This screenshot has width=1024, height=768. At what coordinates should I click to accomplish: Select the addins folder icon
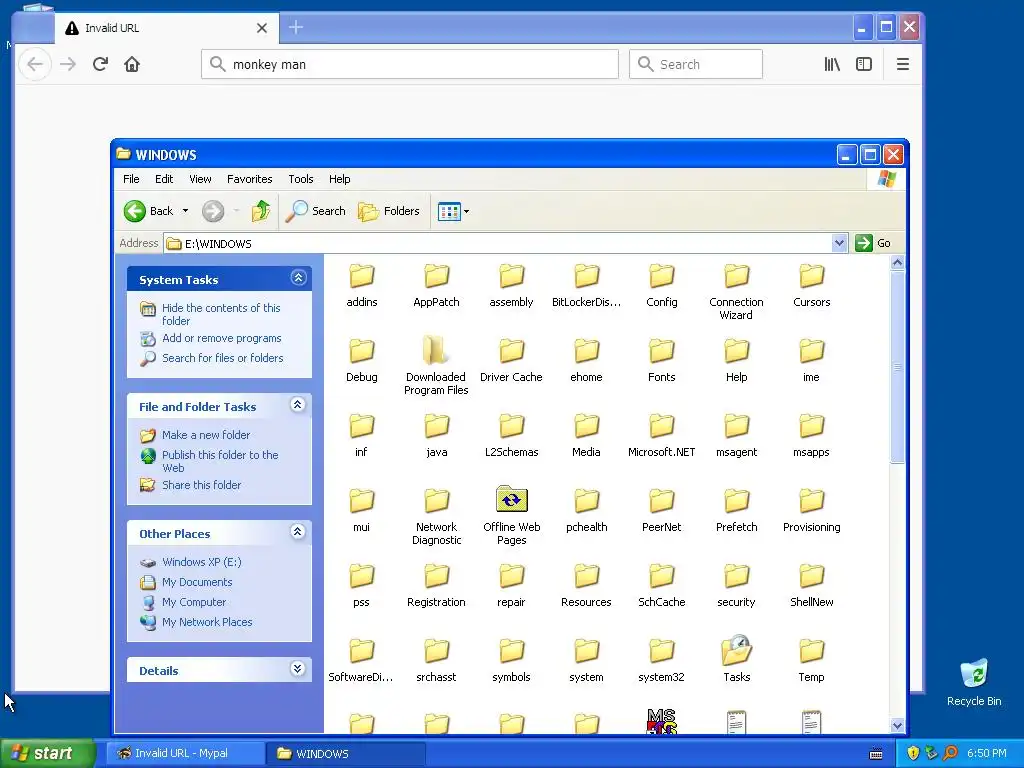pyautogui.click(x=362, y=276)
